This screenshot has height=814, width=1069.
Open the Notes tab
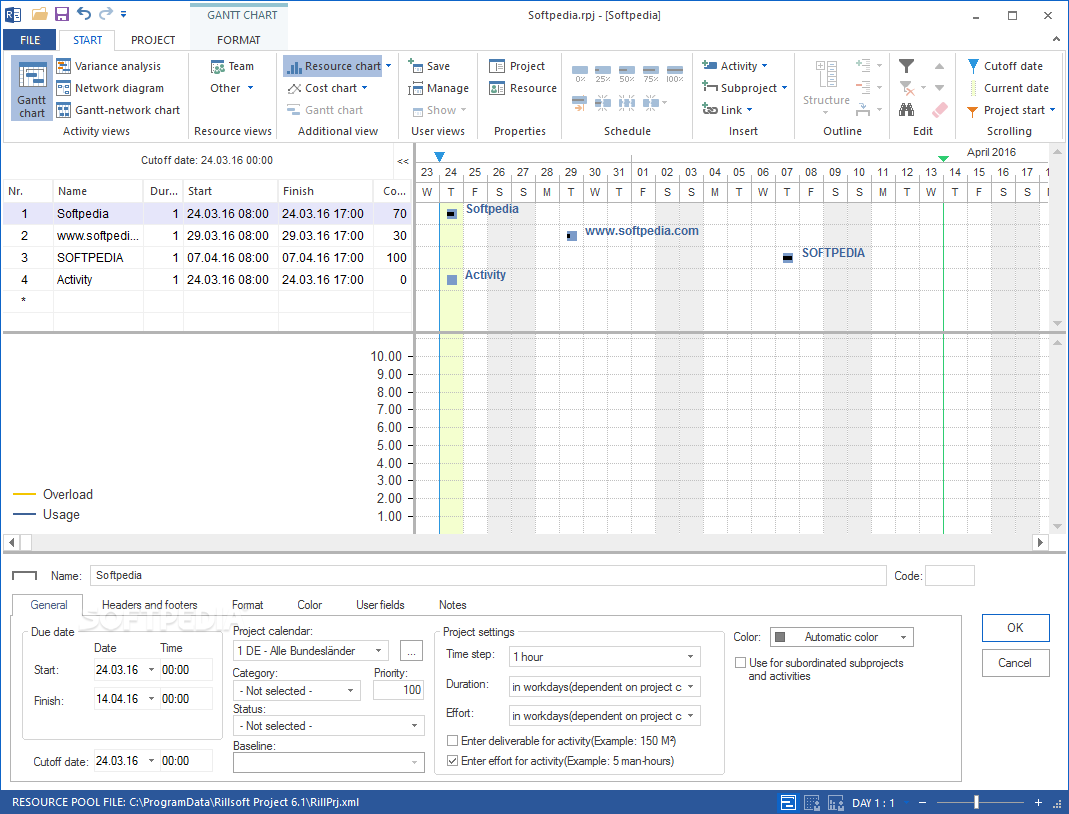tap(453, 605)
